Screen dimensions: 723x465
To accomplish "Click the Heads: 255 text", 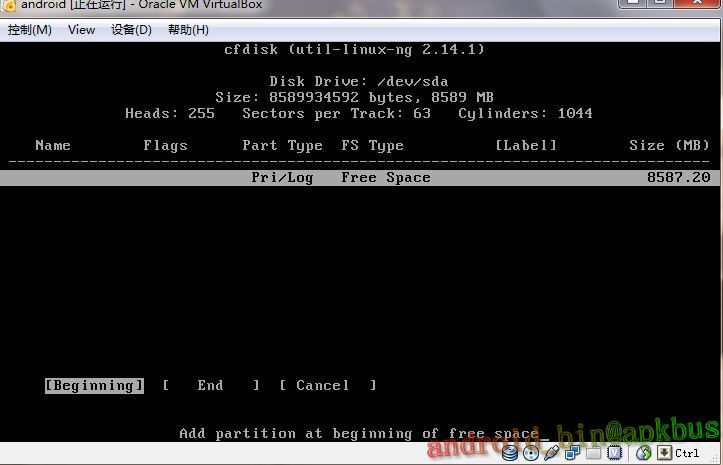I will [170, 113].
